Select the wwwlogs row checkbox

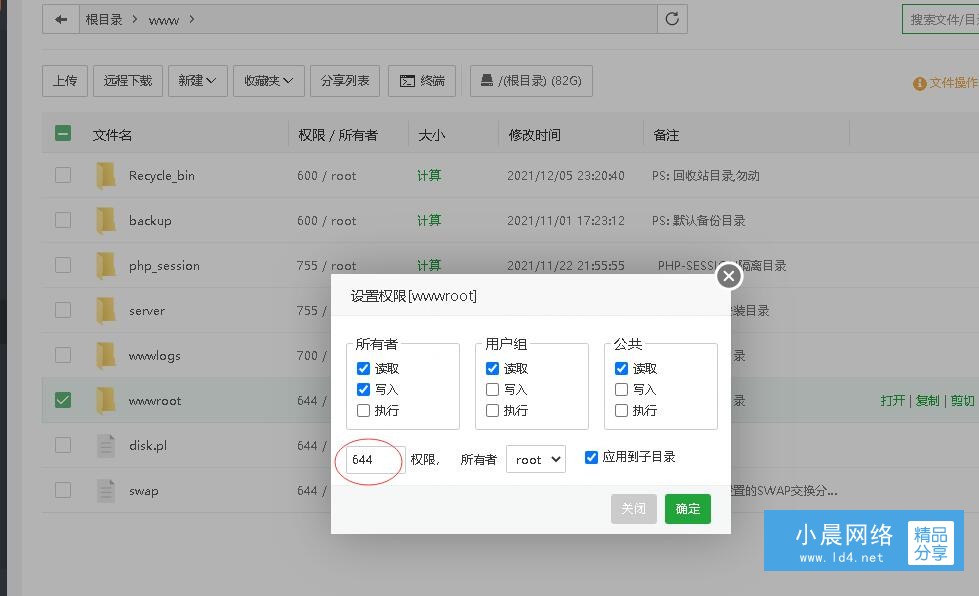pos(63,354)
